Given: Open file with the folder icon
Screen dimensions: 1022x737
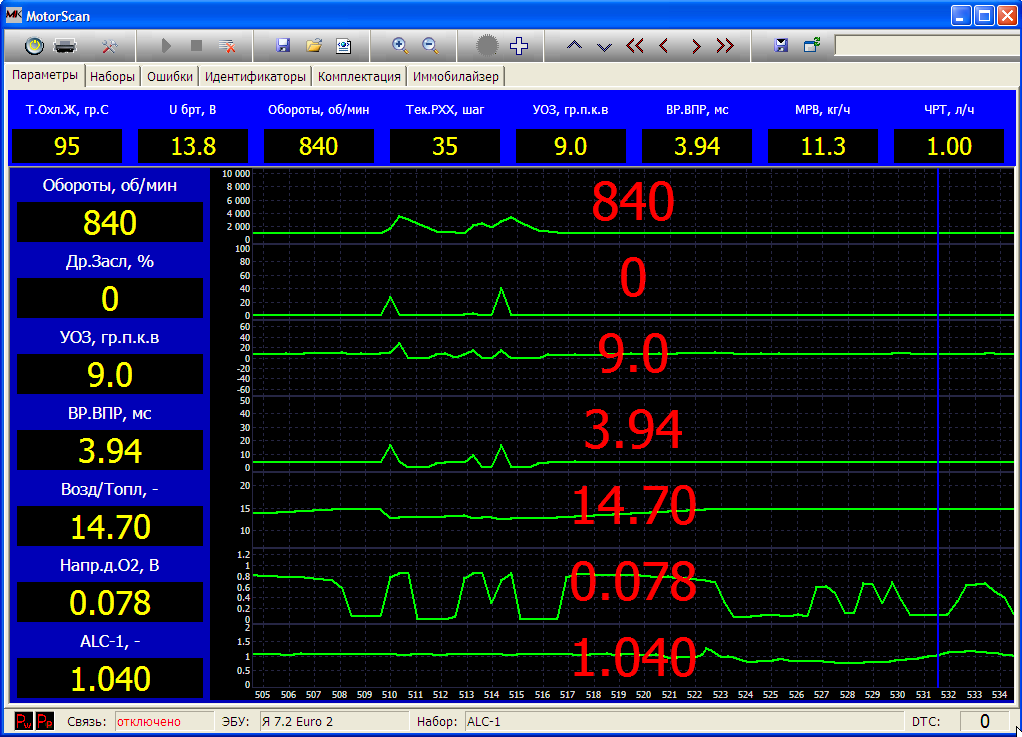Looking at the screenshot, I should [x=314, y=46].
